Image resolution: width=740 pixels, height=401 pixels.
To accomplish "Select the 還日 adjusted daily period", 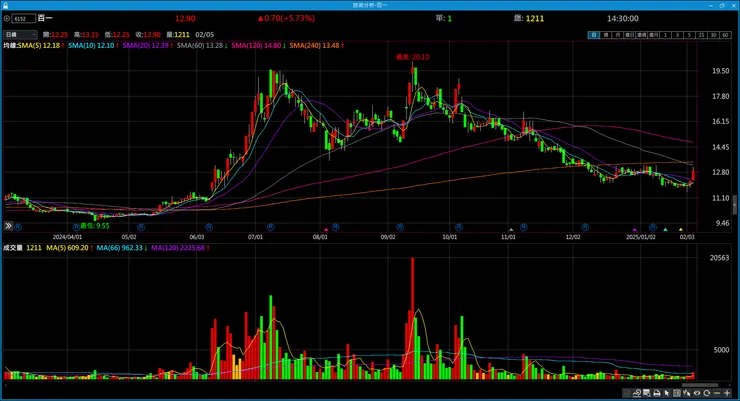I will point(630,35).
